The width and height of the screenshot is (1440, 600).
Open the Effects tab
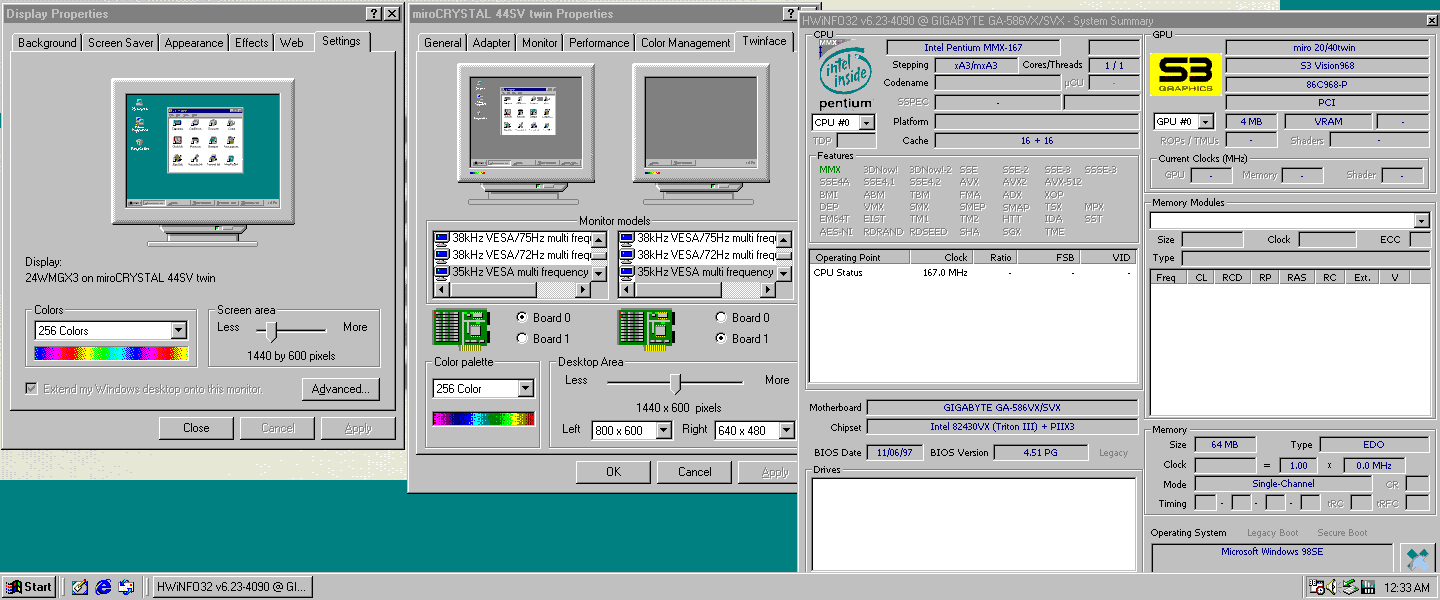click(252, 43)
